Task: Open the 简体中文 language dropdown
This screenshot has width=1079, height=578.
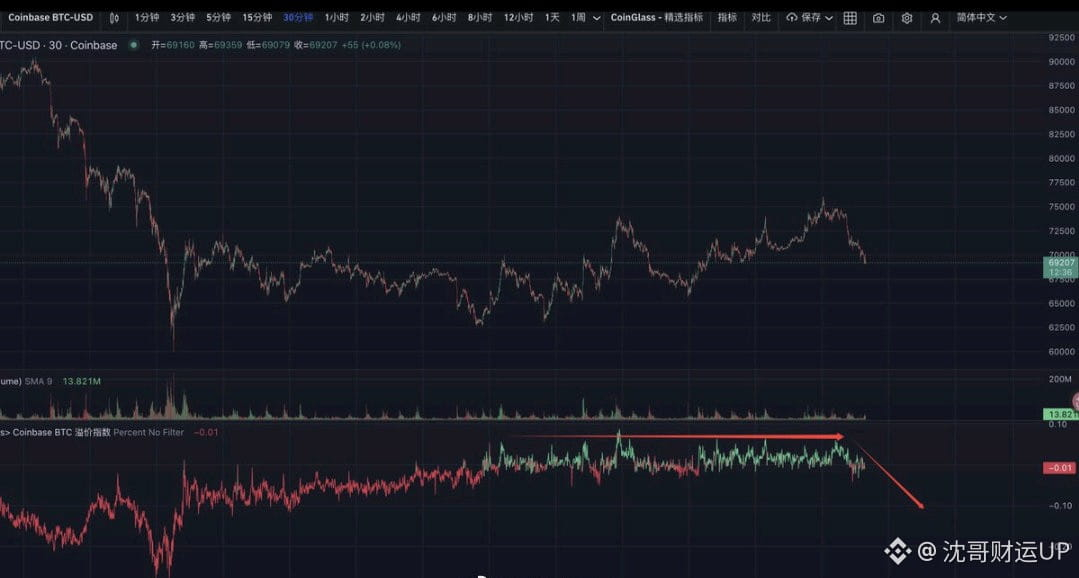Action: point(981,18)
